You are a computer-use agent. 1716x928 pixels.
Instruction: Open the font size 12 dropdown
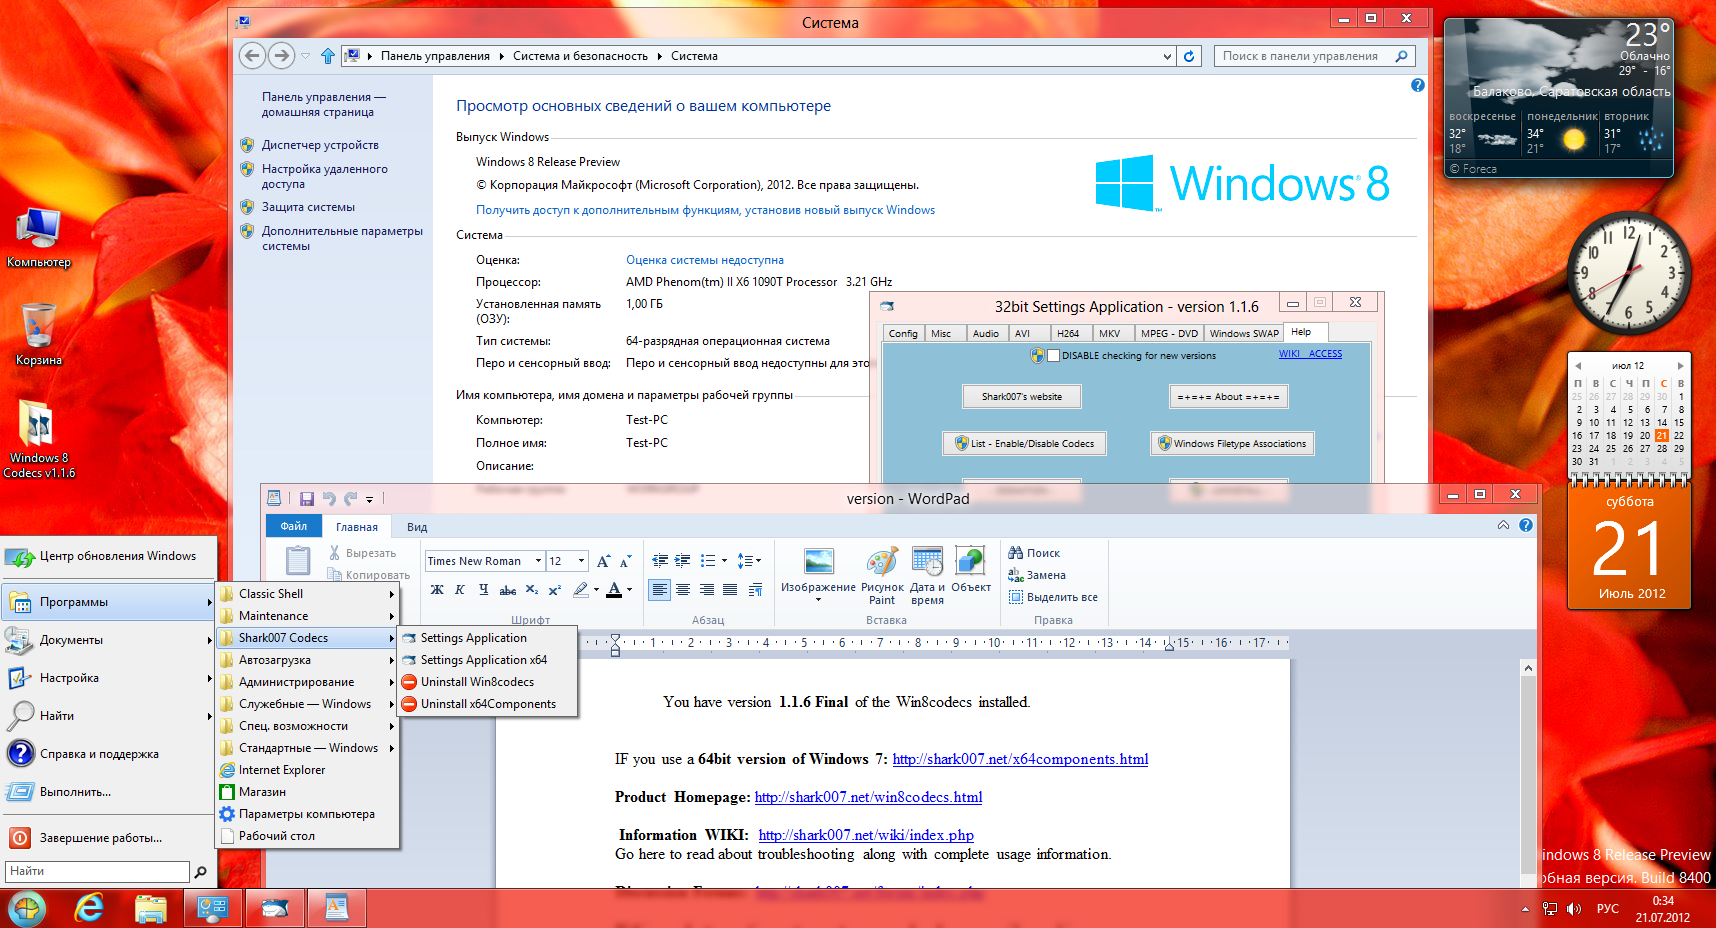pyautogui.click(x=581, y=561)
